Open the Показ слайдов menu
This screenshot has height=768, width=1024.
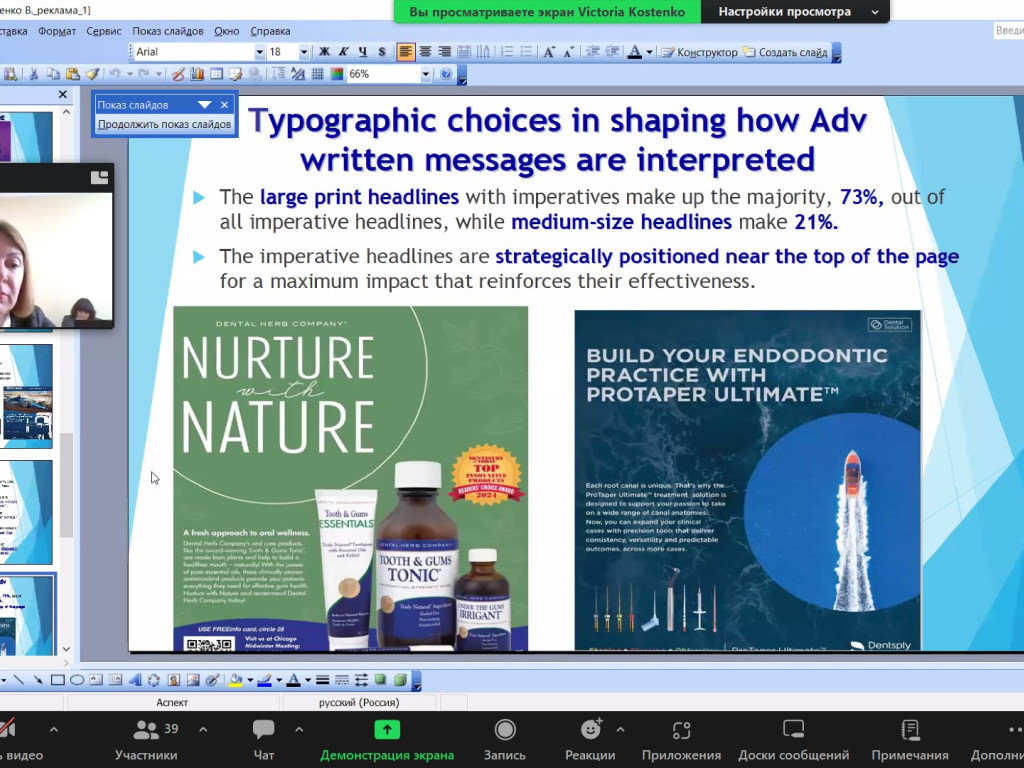pos(168,31)
